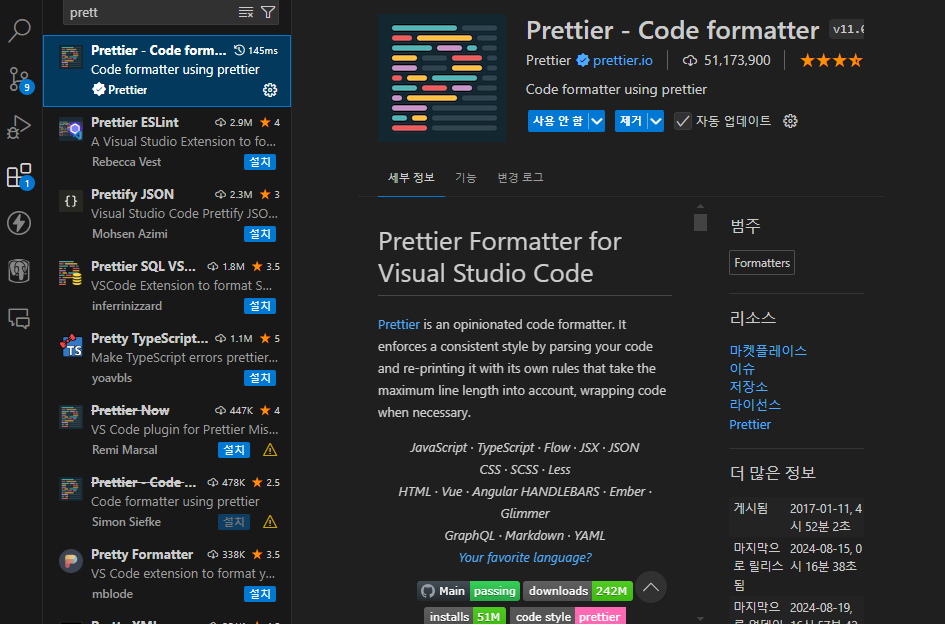Image resolution: width=945 pixels, height=624 pixels.
Task: Open the 마켓플레이스 resource link
Action: (x=768, y=350)
